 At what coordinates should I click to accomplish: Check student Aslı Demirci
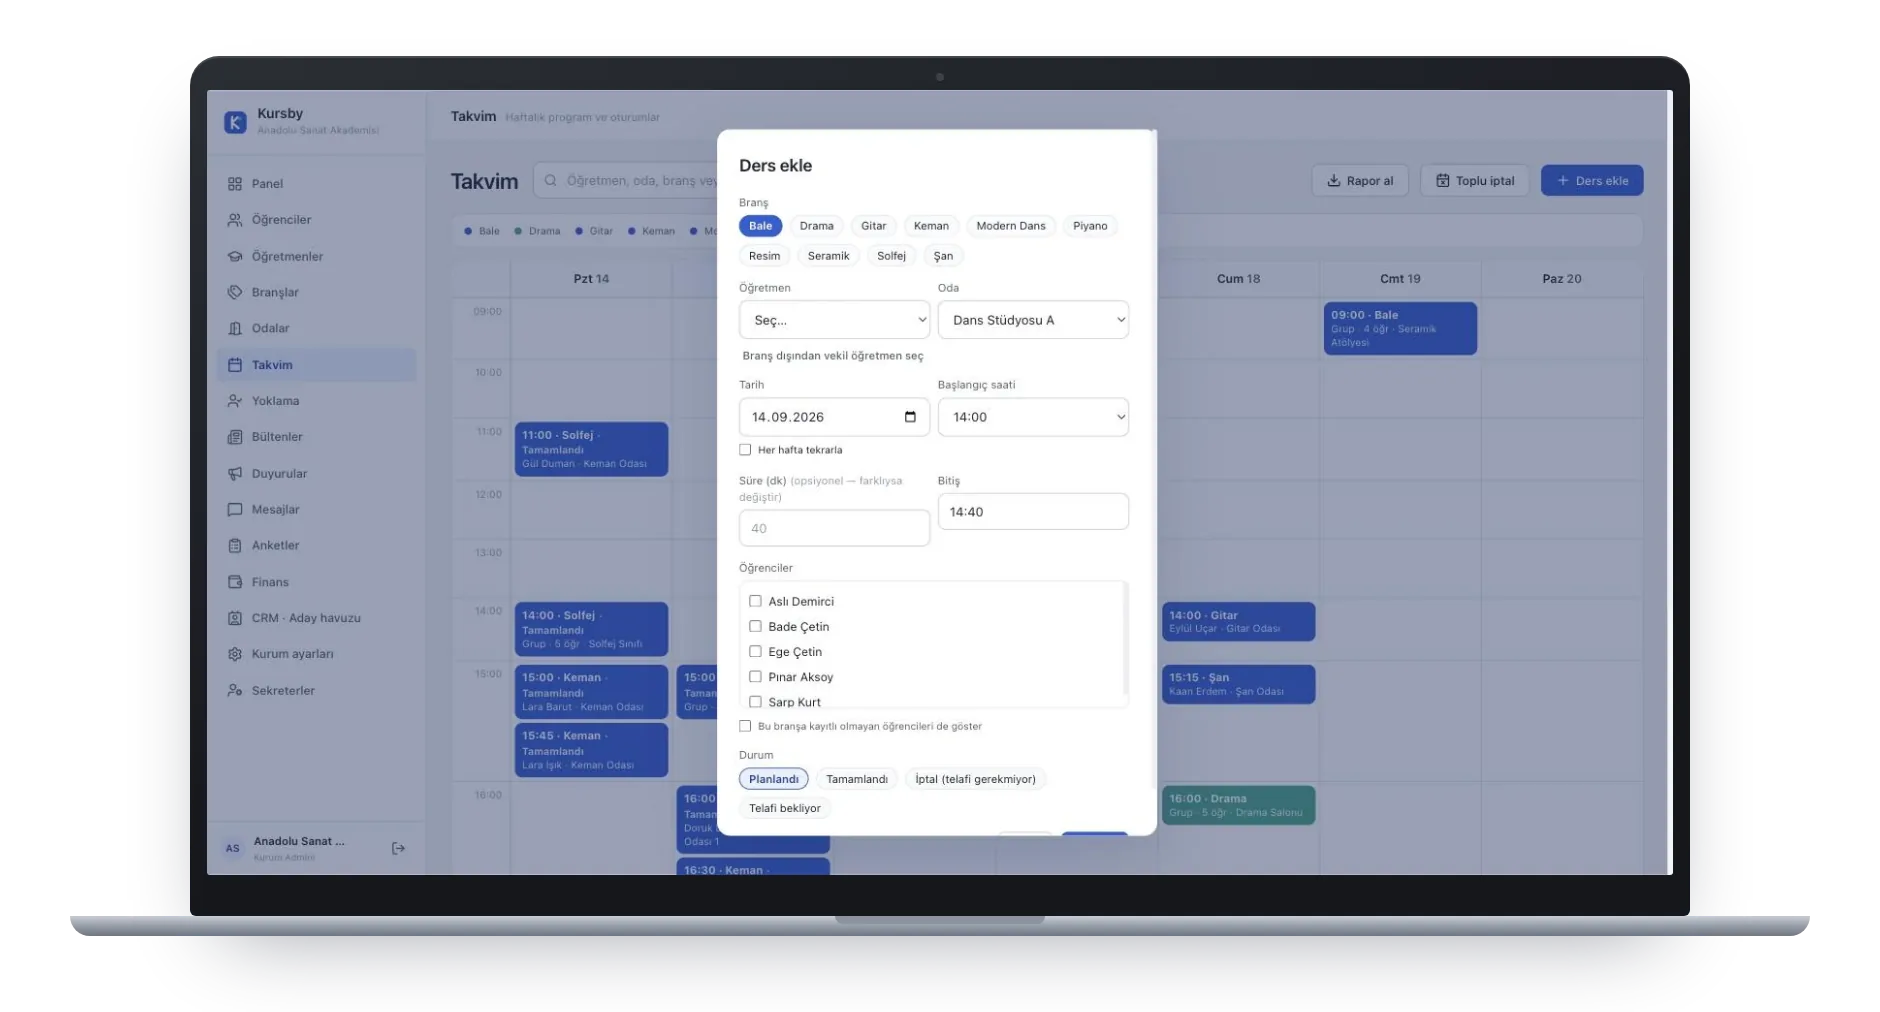tap(755, 601)
